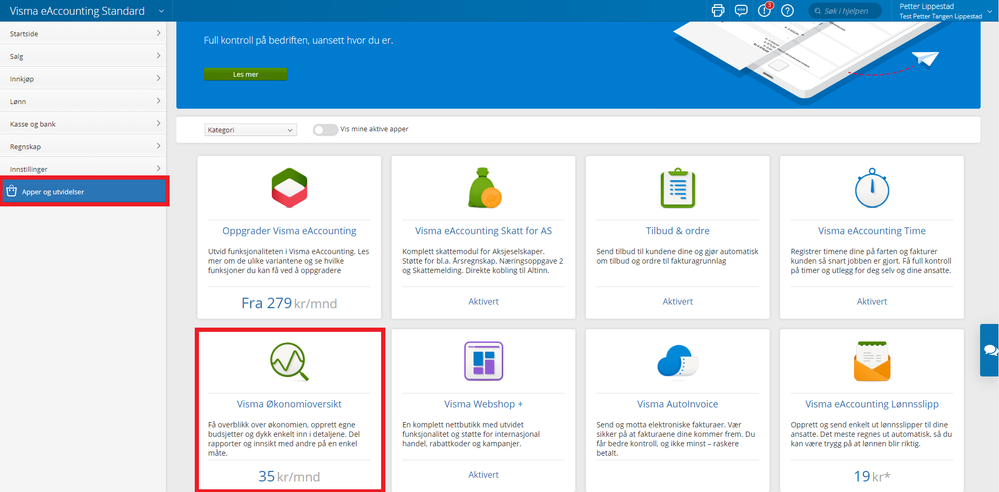Expand the Kasse og bank chevron

pos(158,124)
